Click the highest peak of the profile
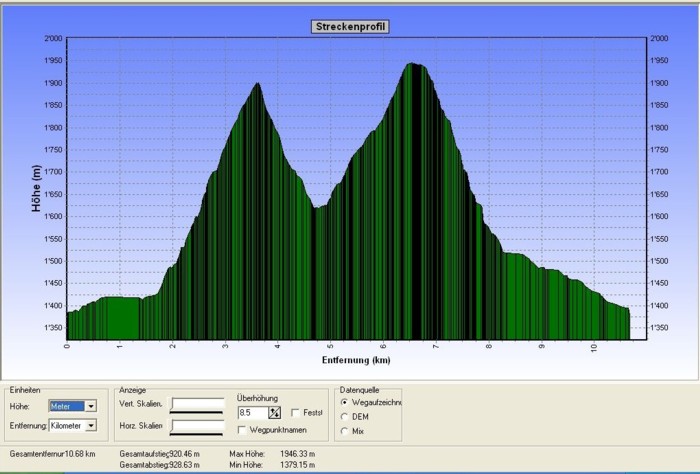Screen dimensions: 700x474 click(412, 65)
